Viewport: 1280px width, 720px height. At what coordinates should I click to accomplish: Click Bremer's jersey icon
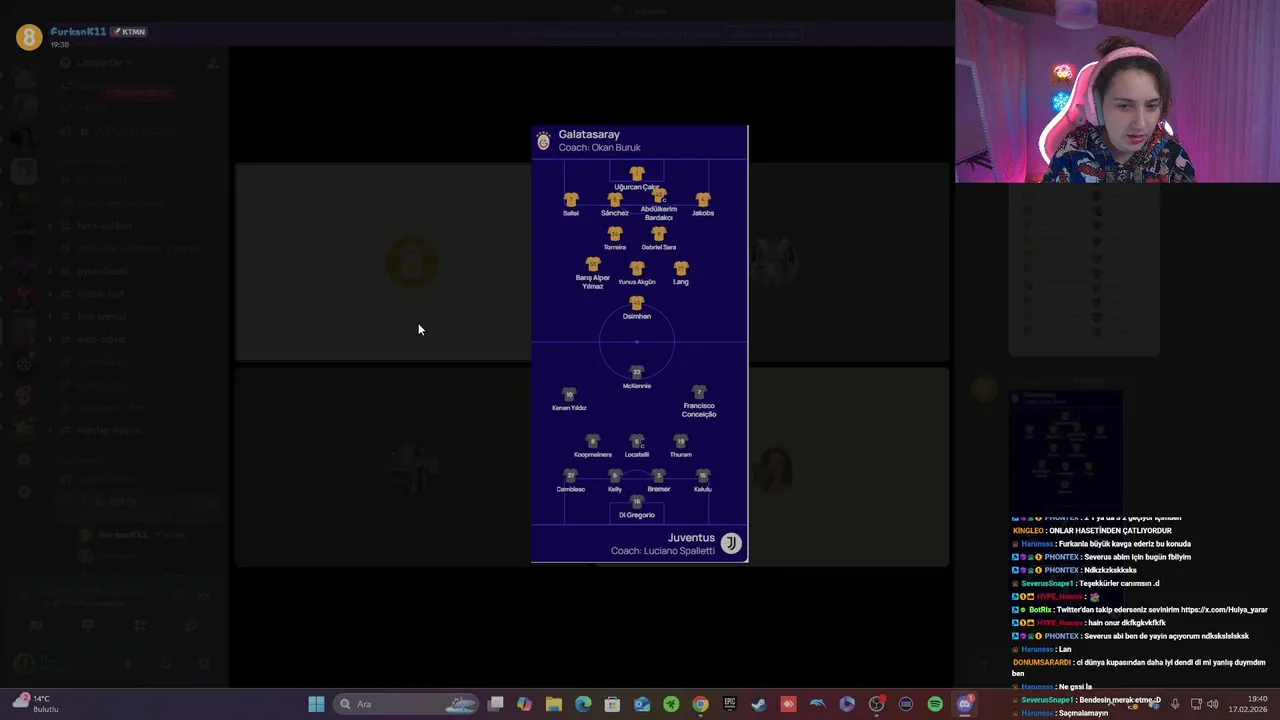[x=659, y=476]
